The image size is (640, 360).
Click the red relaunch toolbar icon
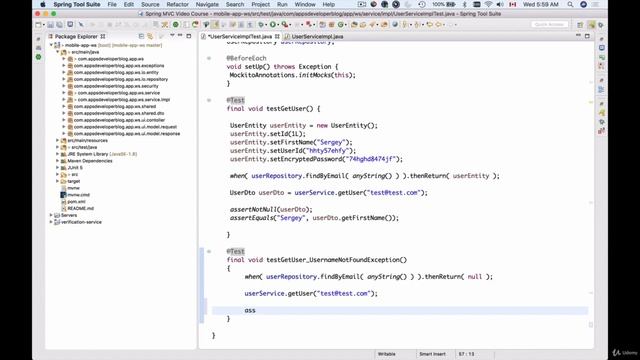(196, 25)
